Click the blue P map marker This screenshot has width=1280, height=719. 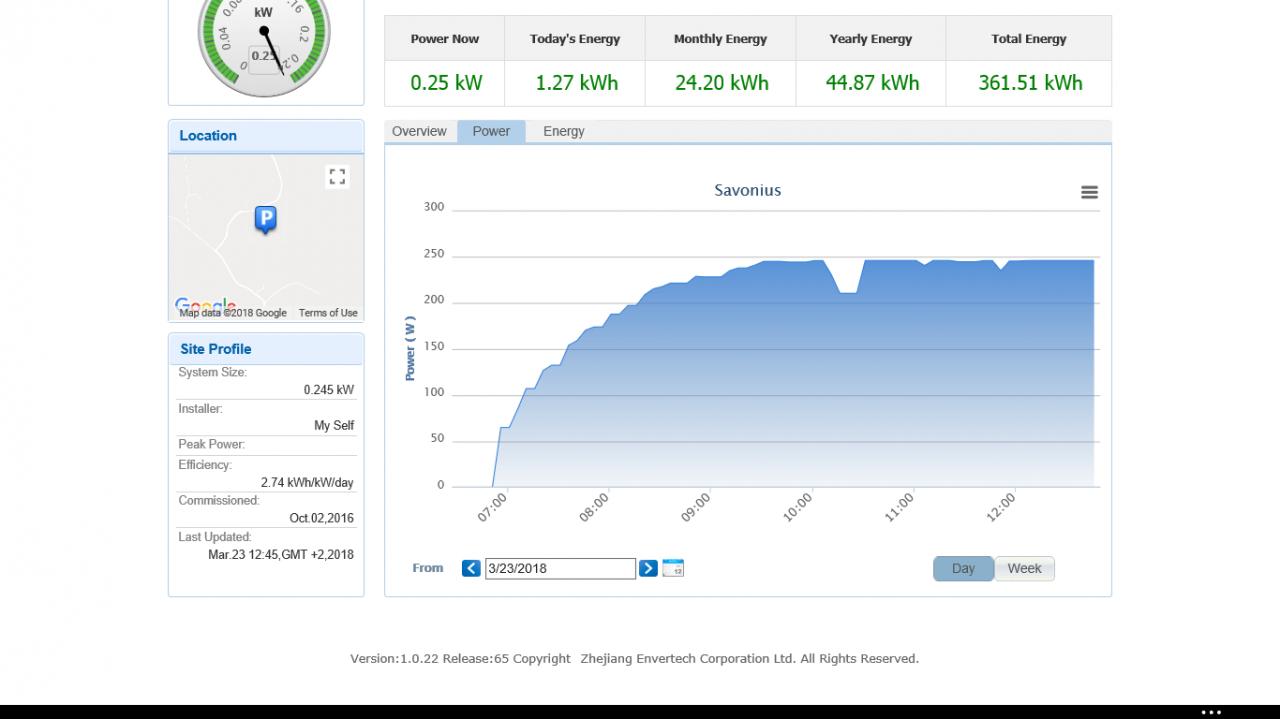click(265, 219)
